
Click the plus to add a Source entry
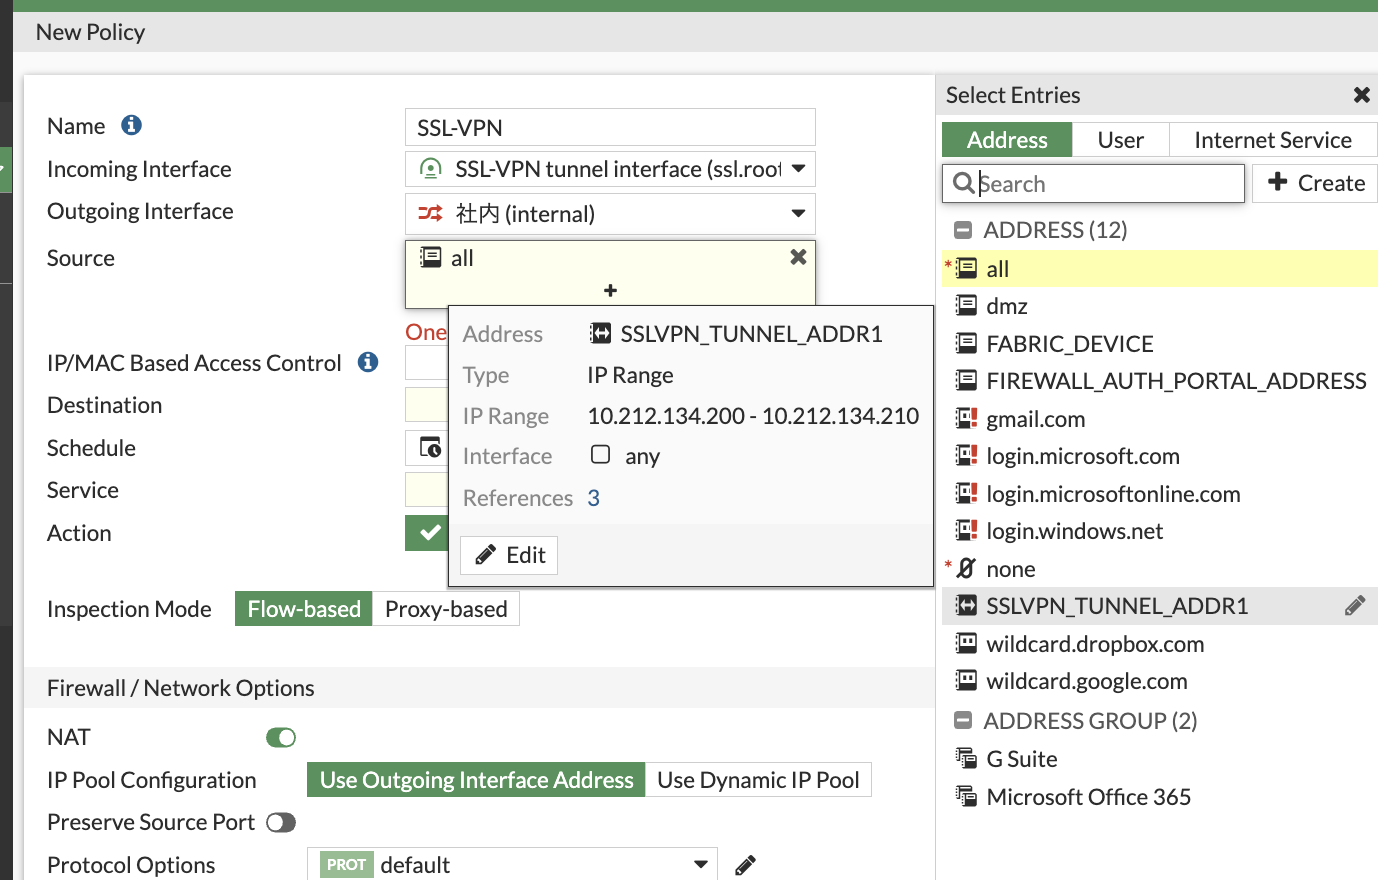click(610, 290)
